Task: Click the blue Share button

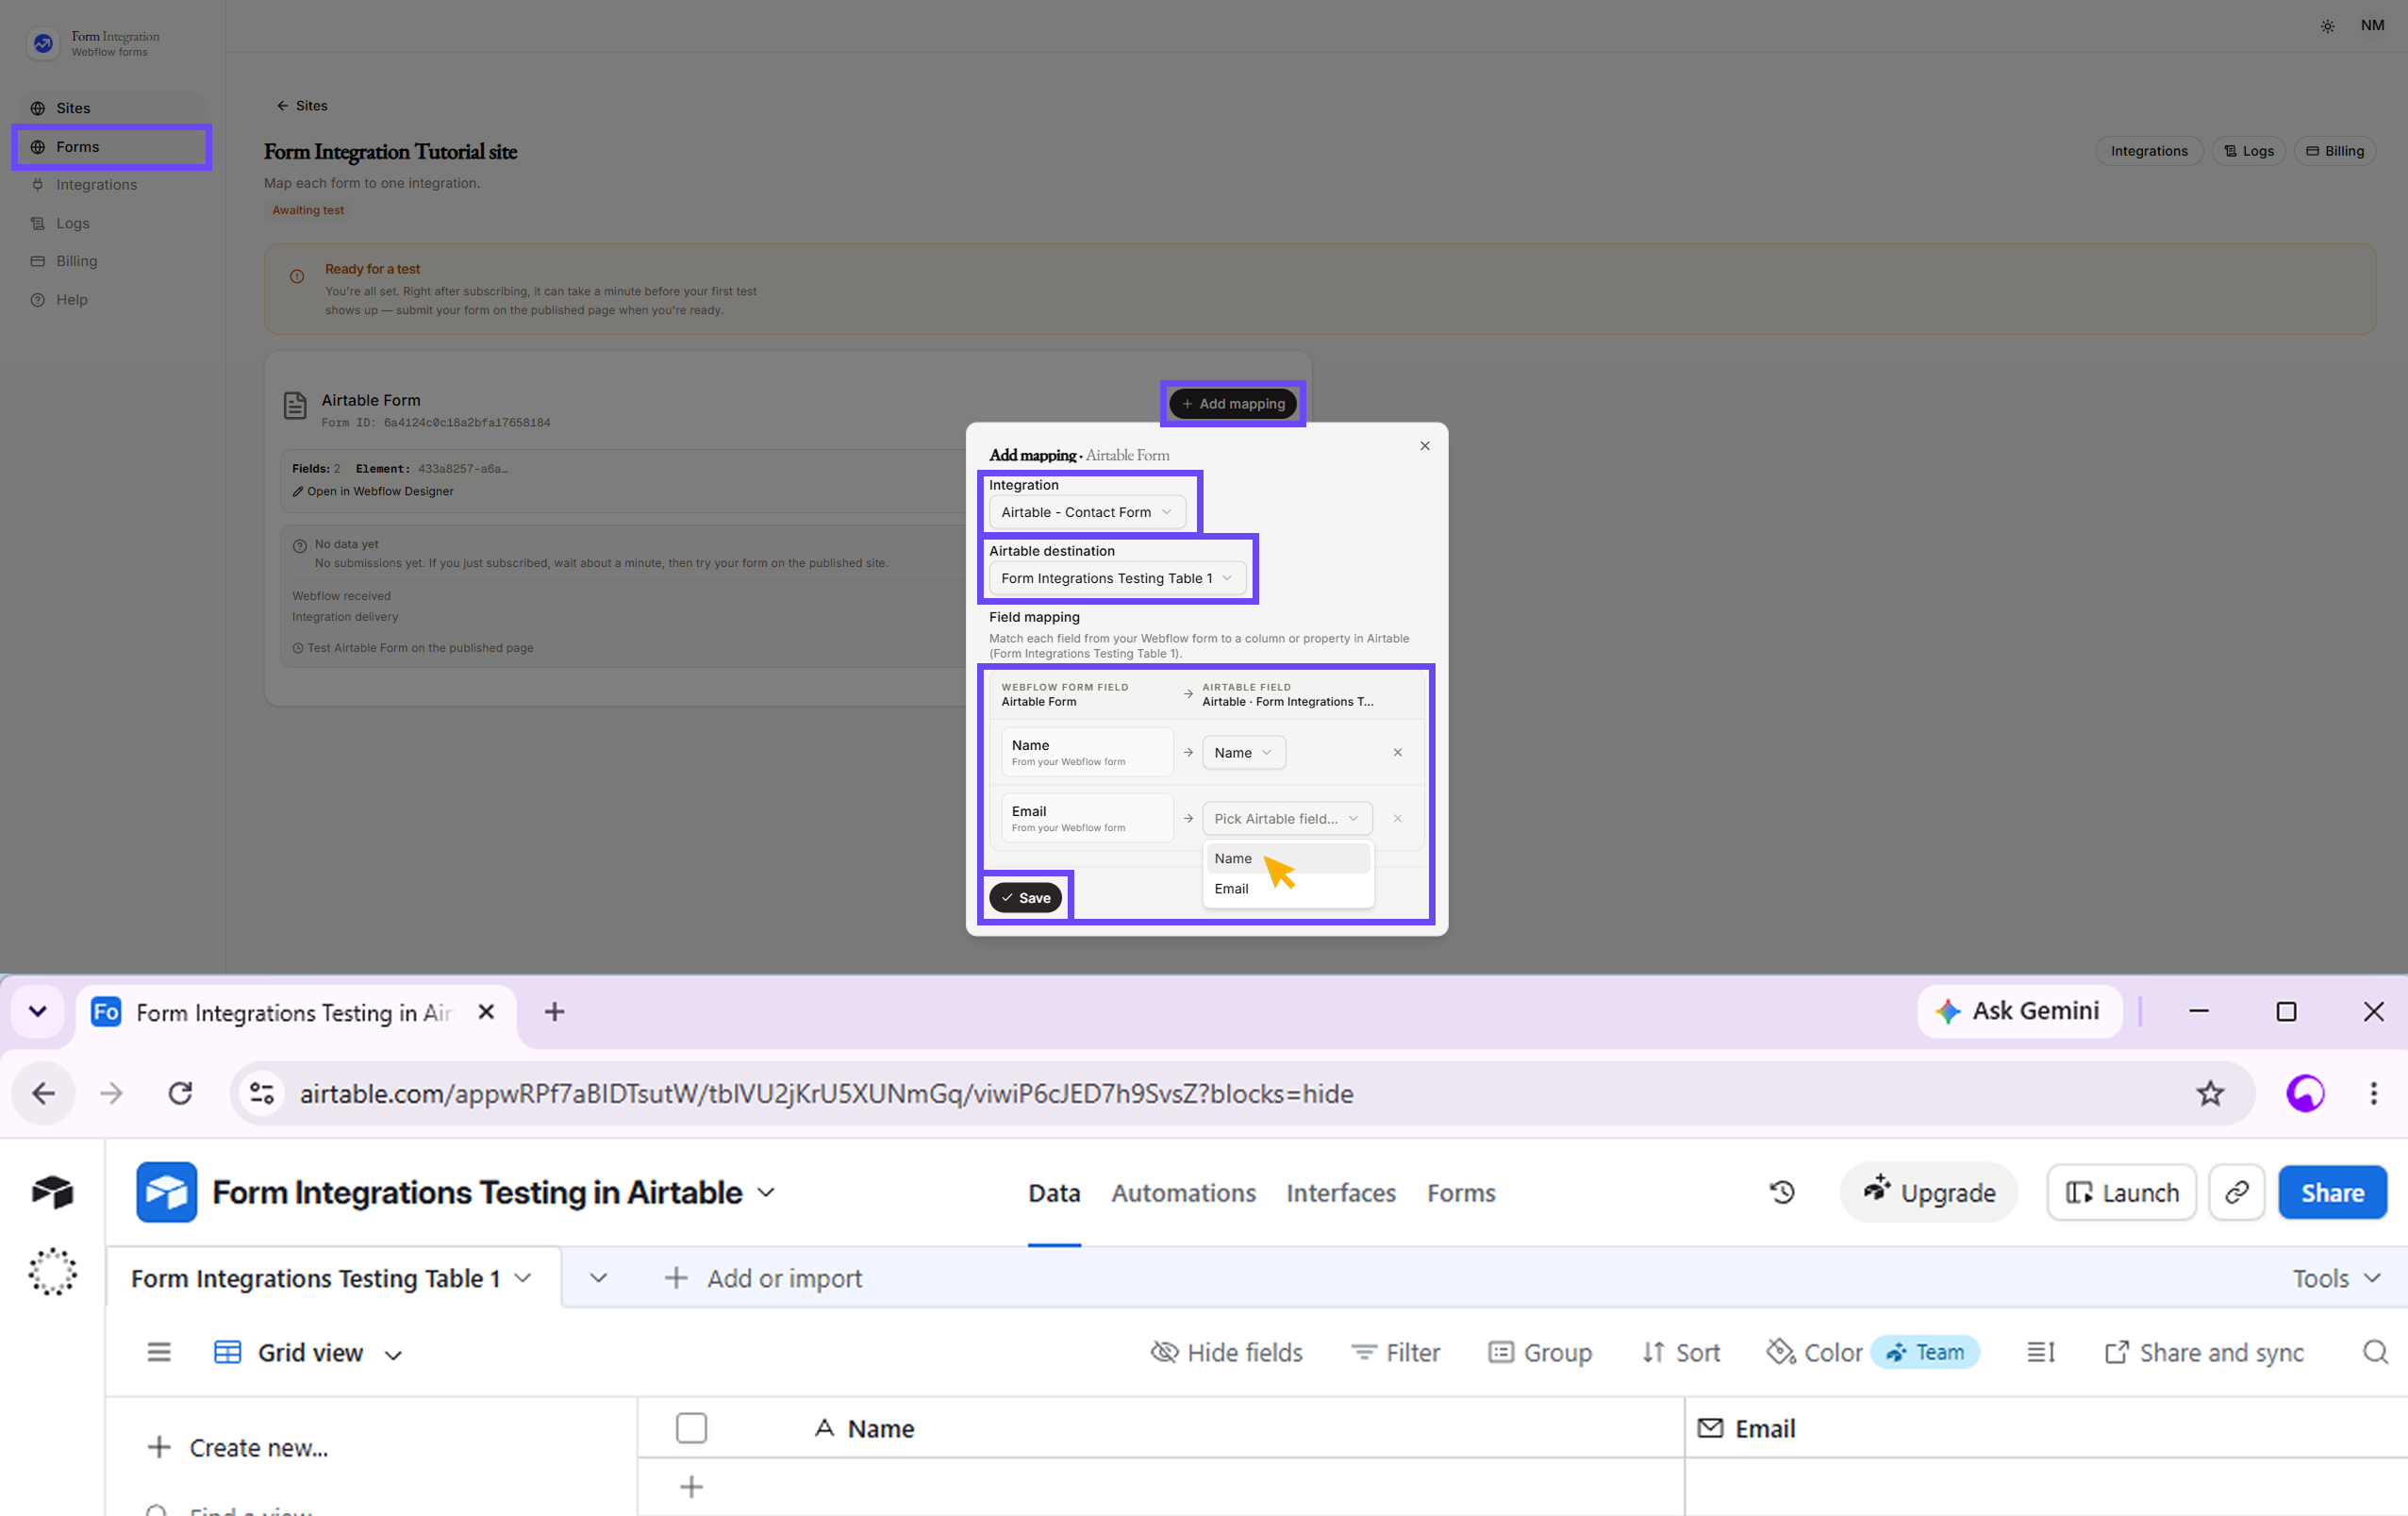Action: point(2332,1193)
